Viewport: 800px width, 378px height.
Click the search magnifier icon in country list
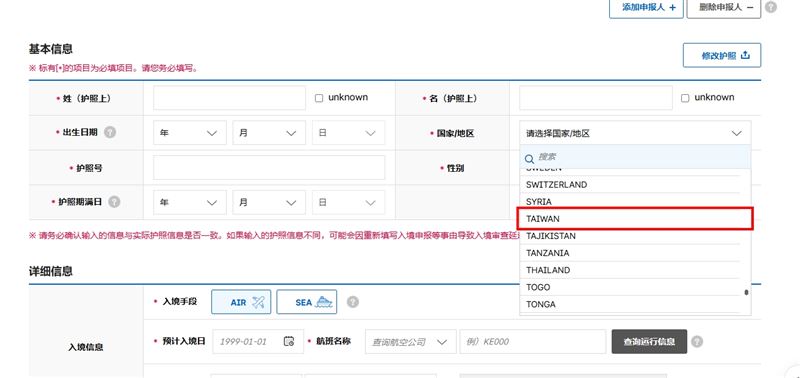(x=529, y=159)
